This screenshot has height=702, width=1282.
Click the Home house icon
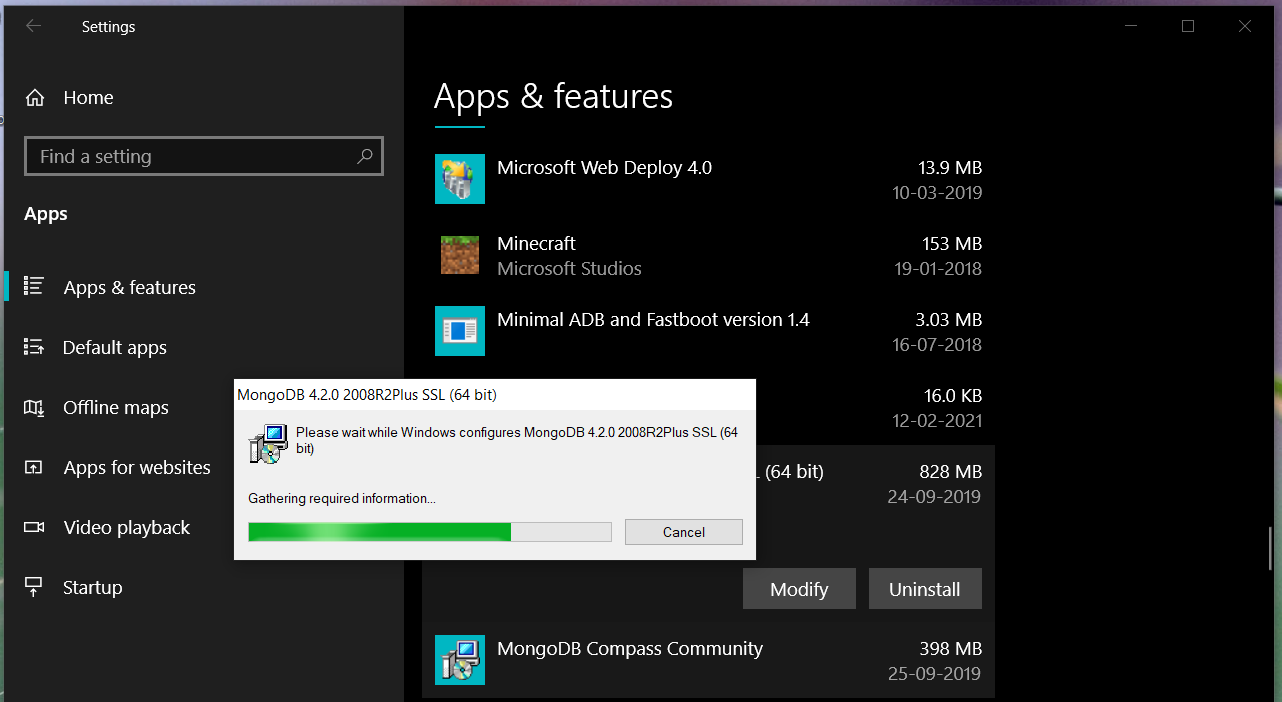35,98
